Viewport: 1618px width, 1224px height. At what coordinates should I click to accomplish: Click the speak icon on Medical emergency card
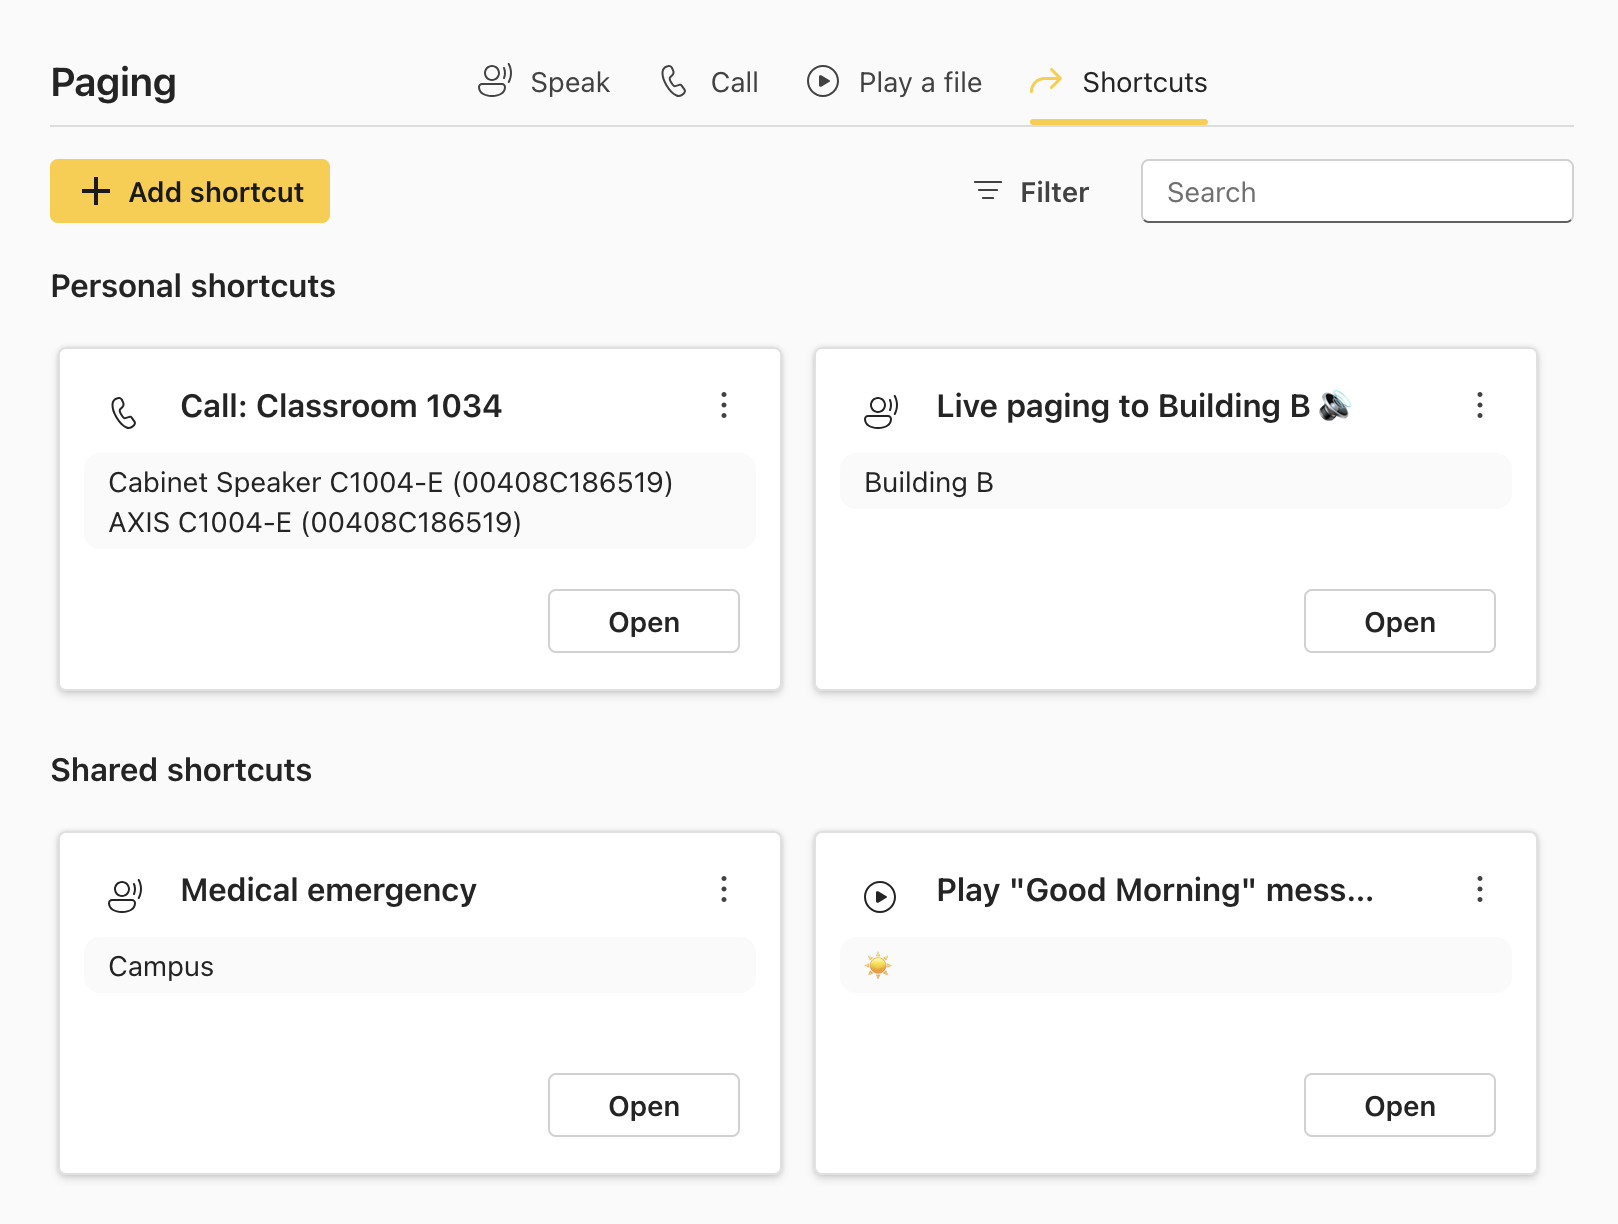[x=125, y=895]
